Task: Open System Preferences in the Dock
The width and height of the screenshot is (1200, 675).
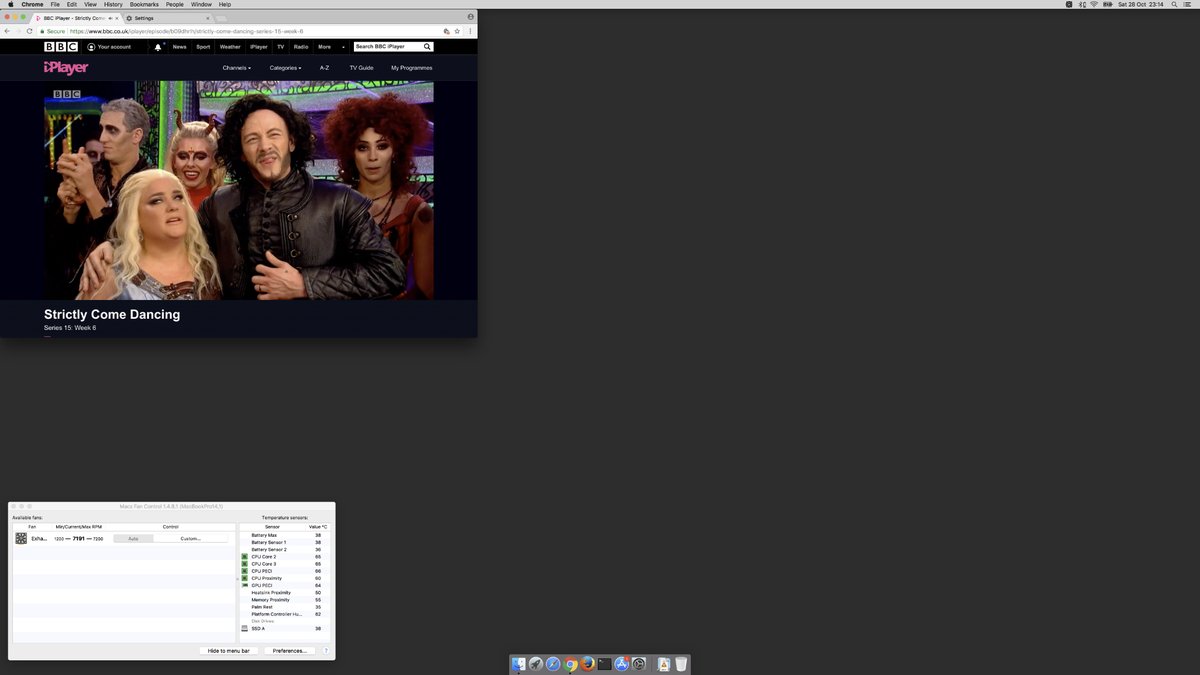Action: pyautogui.click(x=638, y=664)
